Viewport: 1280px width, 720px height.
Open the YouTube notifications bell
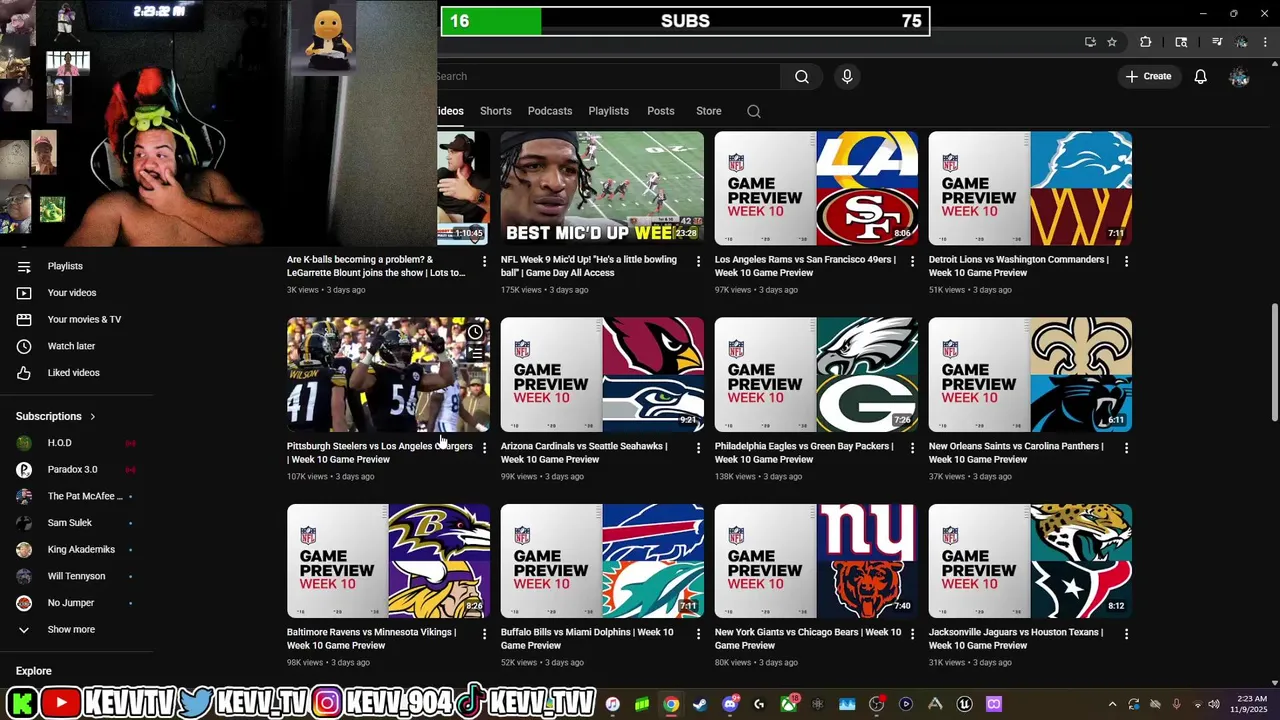coord(1200,76)
